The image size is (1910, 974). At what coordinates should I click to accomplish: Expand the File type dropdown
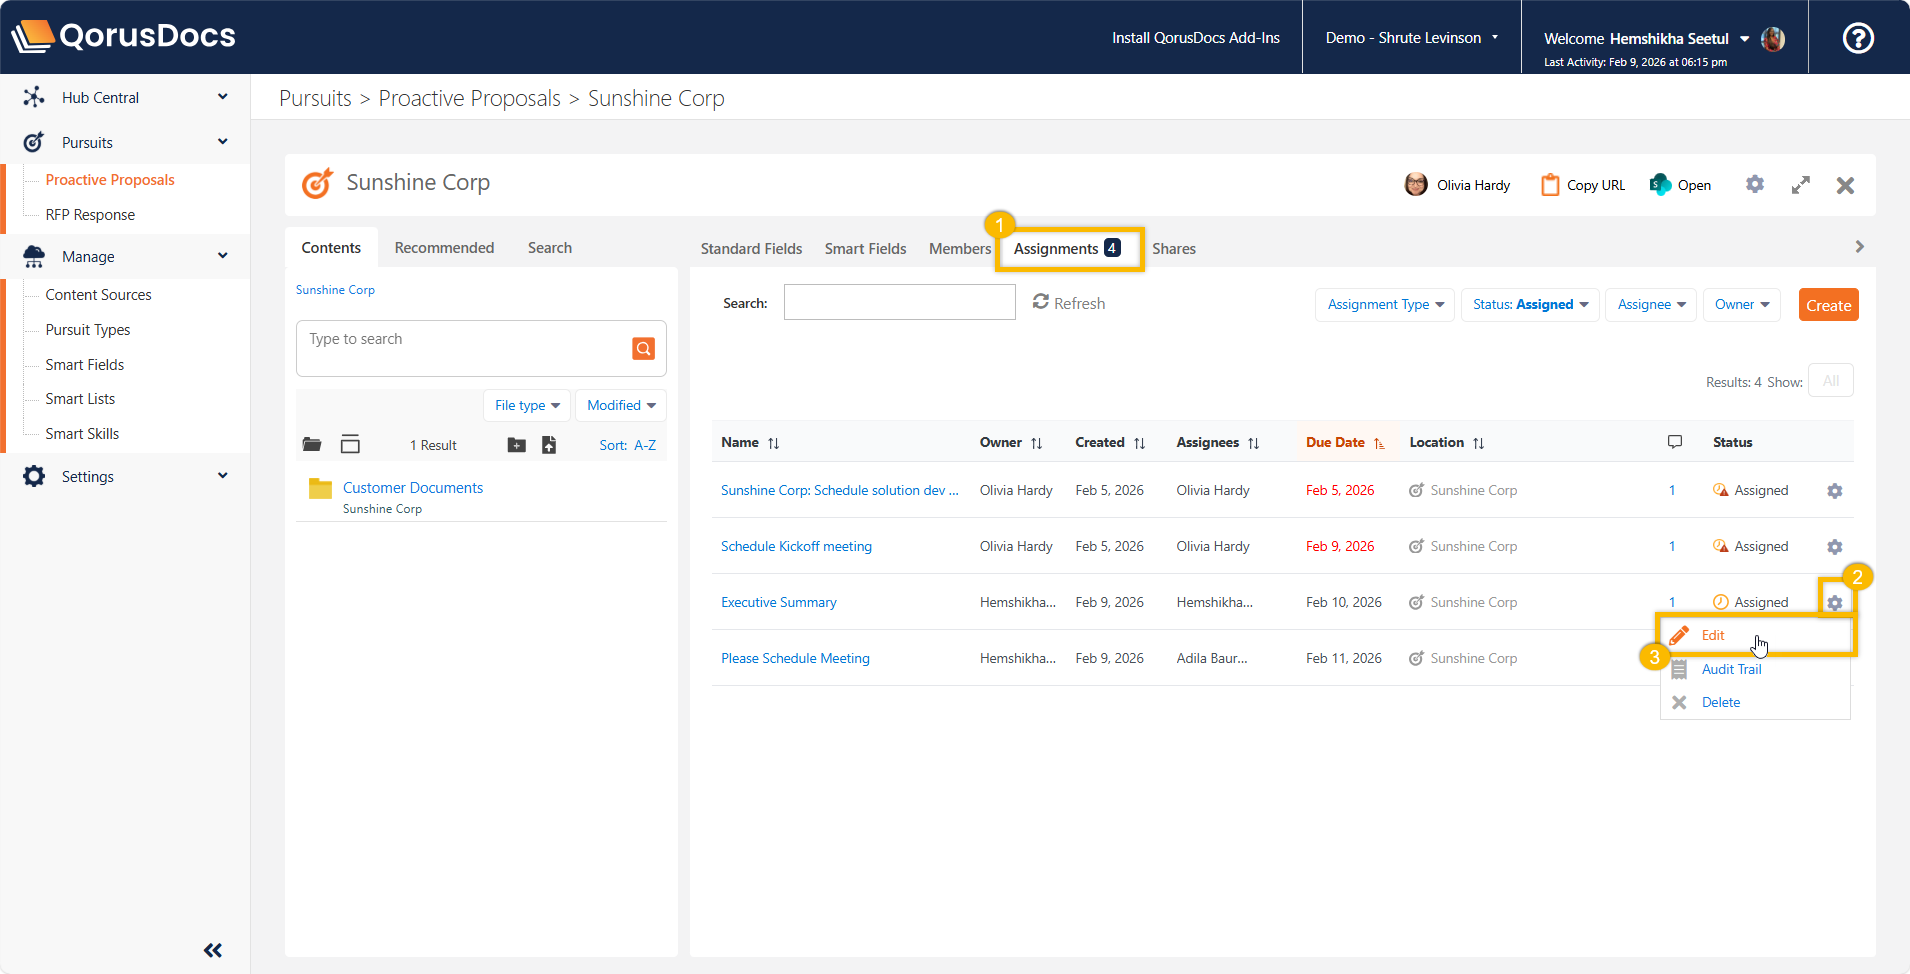[527, 405]
